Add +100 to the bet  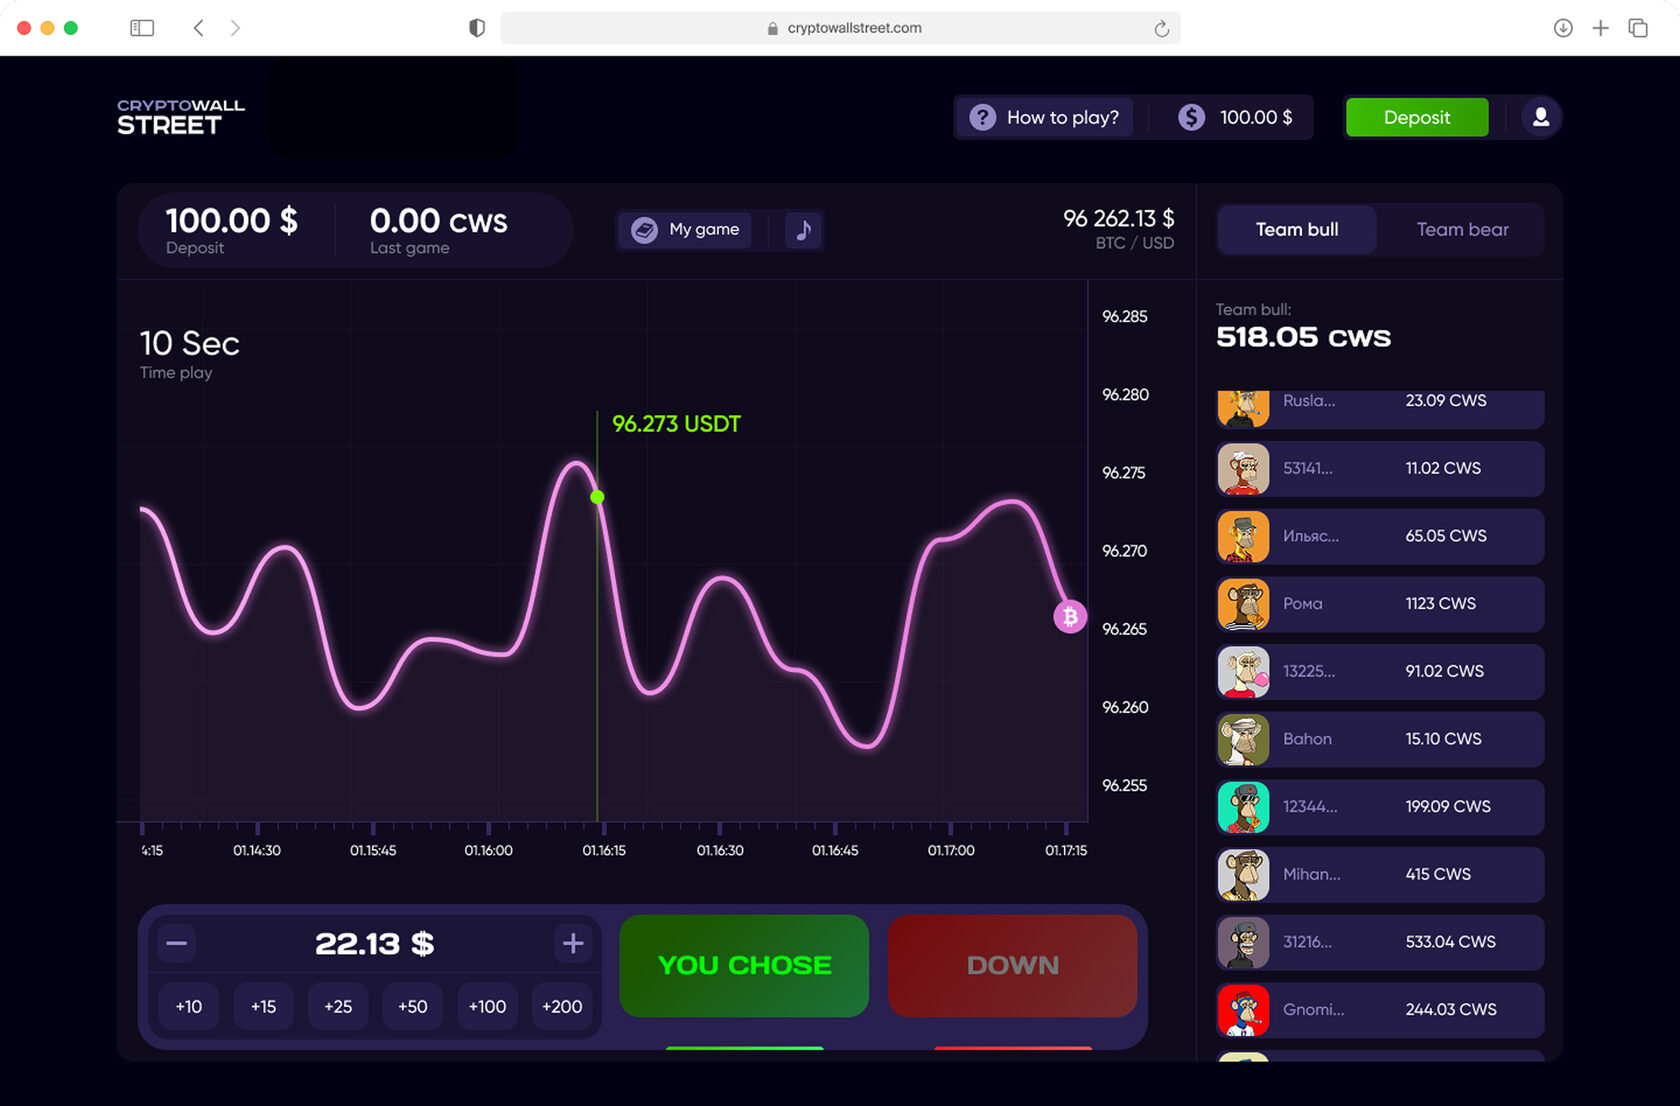pyautogui.click(x=487, y=1007)
